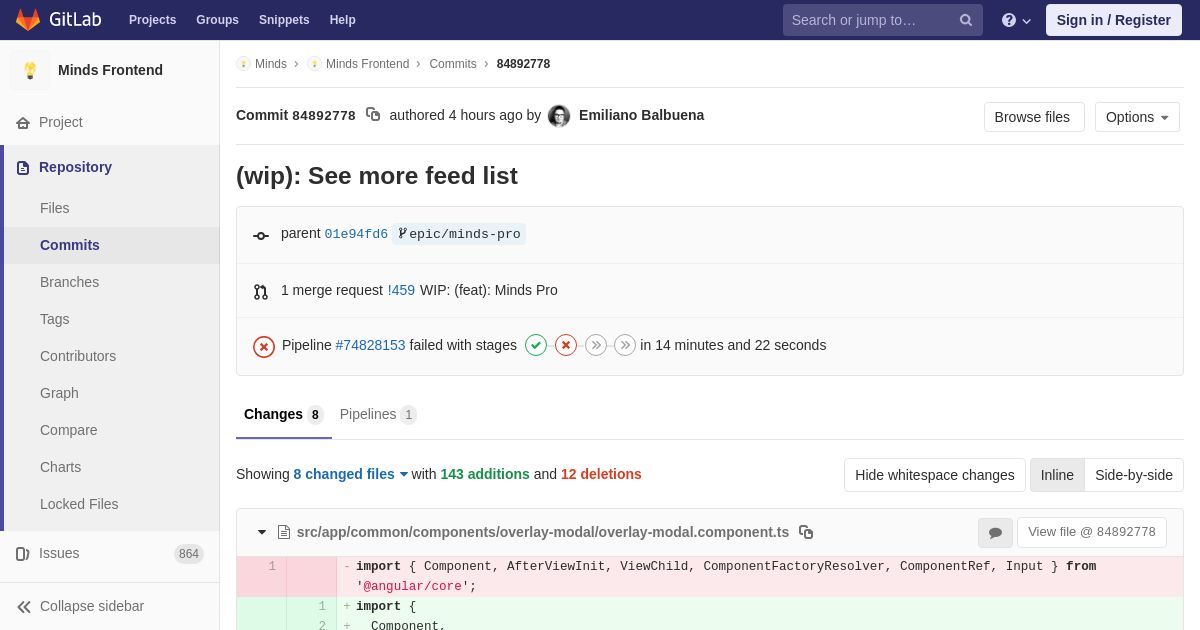Open the Changes tab
Viewport: 1200px width, 630px height.
[284, 415]
